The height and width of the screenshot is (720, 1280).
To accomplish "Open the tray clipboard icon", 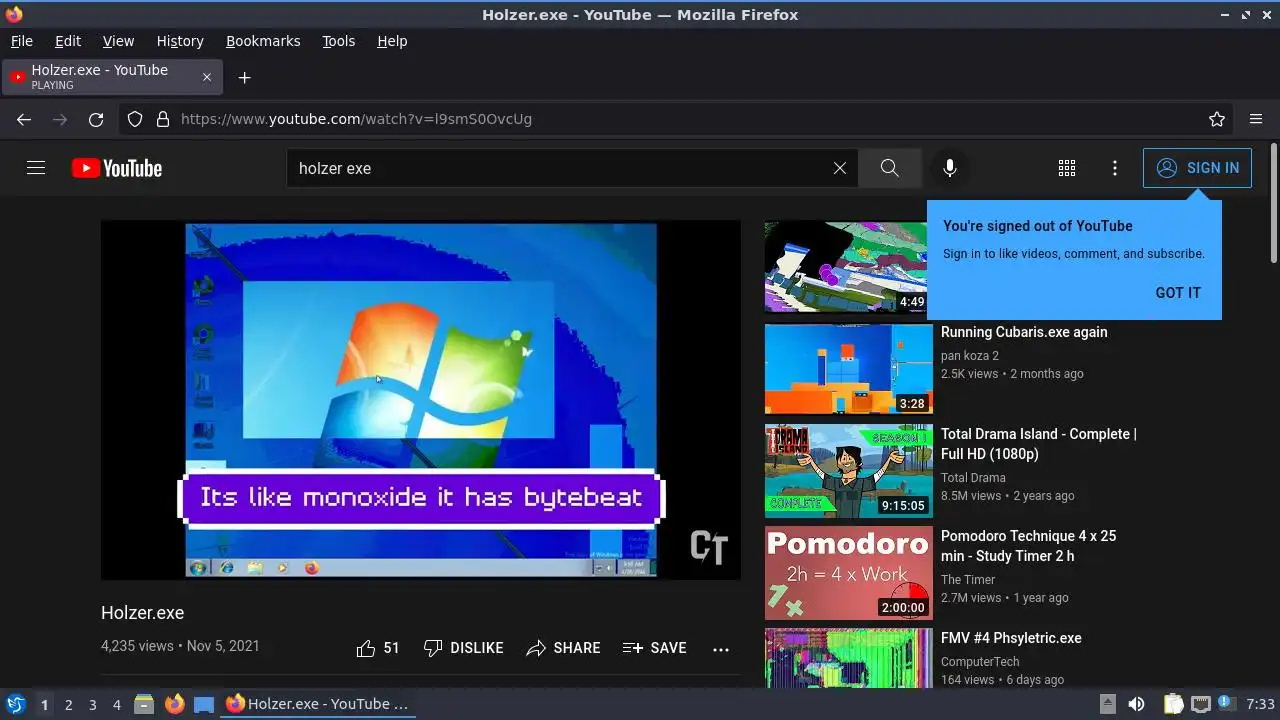I will click(x=1173, y=704).
